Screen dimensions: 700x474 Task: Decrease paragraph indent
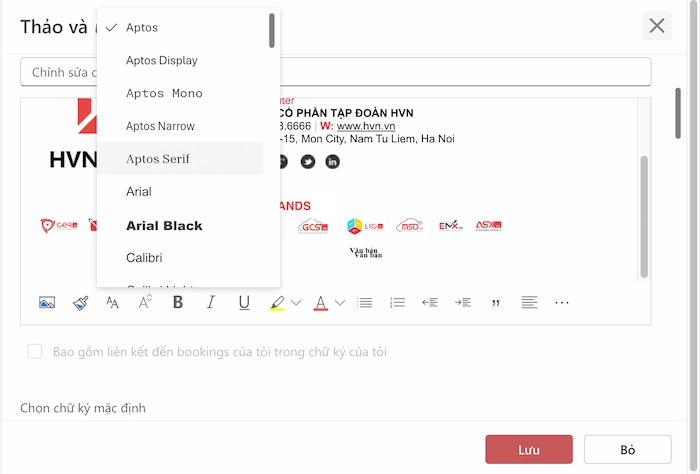coord(430,303)
